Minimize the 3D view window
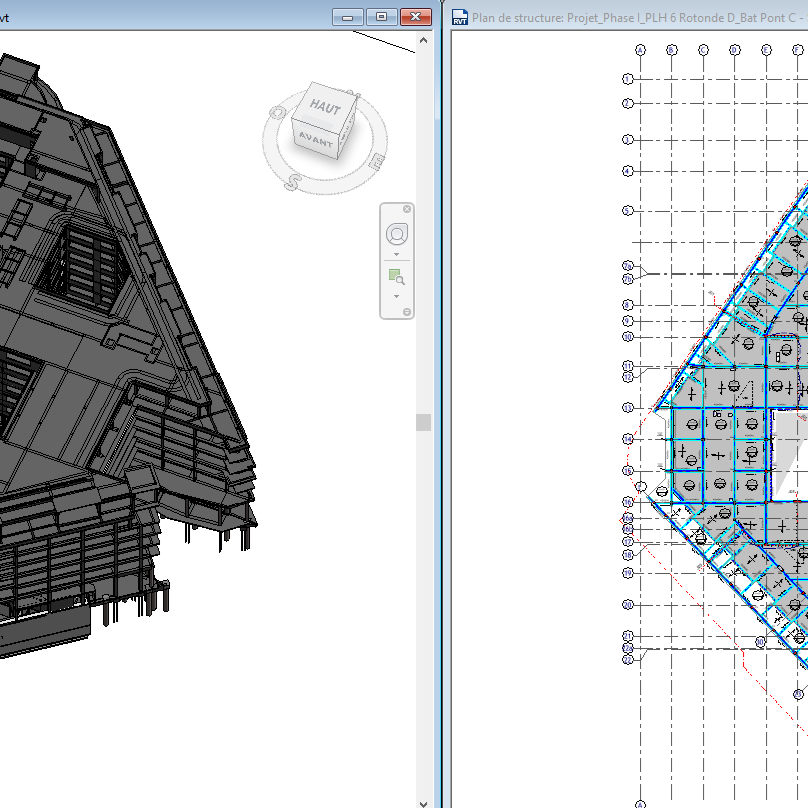Image resolution: width=808 pixels, height=808 pixels. pos(348,17)
